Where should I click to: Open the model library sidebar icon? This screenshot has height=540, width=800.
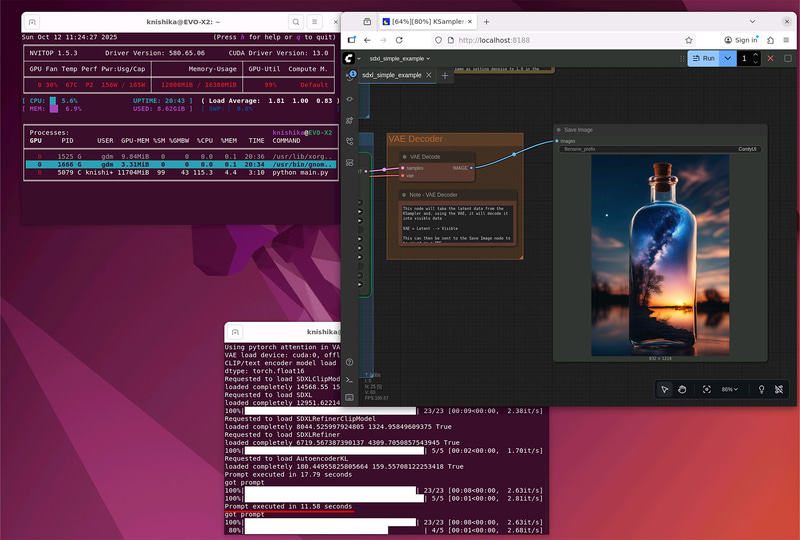point(349,141)
